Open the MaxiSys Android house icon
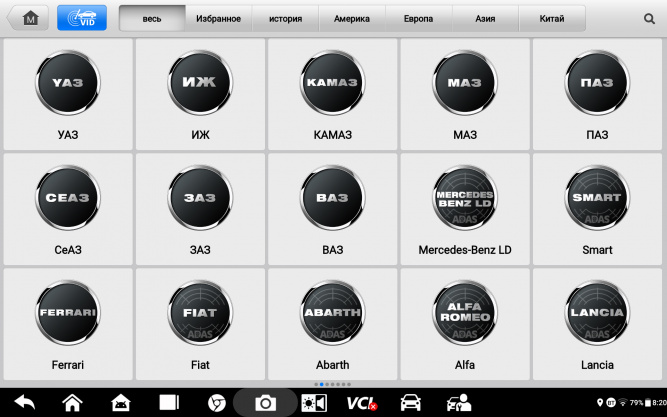Viewport: 667px width, 417px height. tap(121, 403)
